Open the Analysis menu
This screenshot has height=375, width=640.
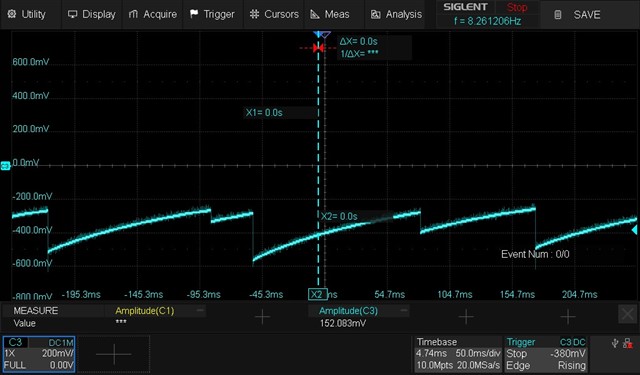click(x=396, y=14)
